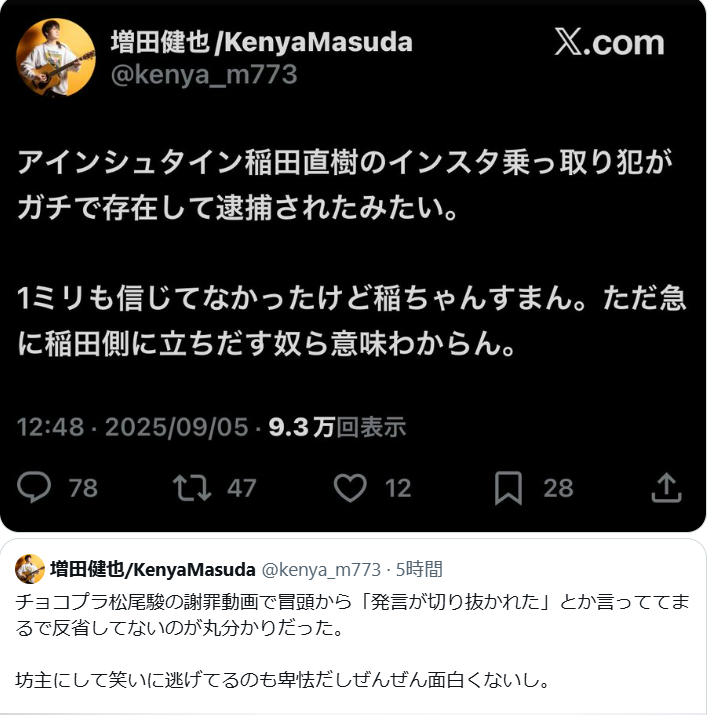Click the 47 reposts count
The height and width of the screenshot is (715, 707).
coord(241,488)
